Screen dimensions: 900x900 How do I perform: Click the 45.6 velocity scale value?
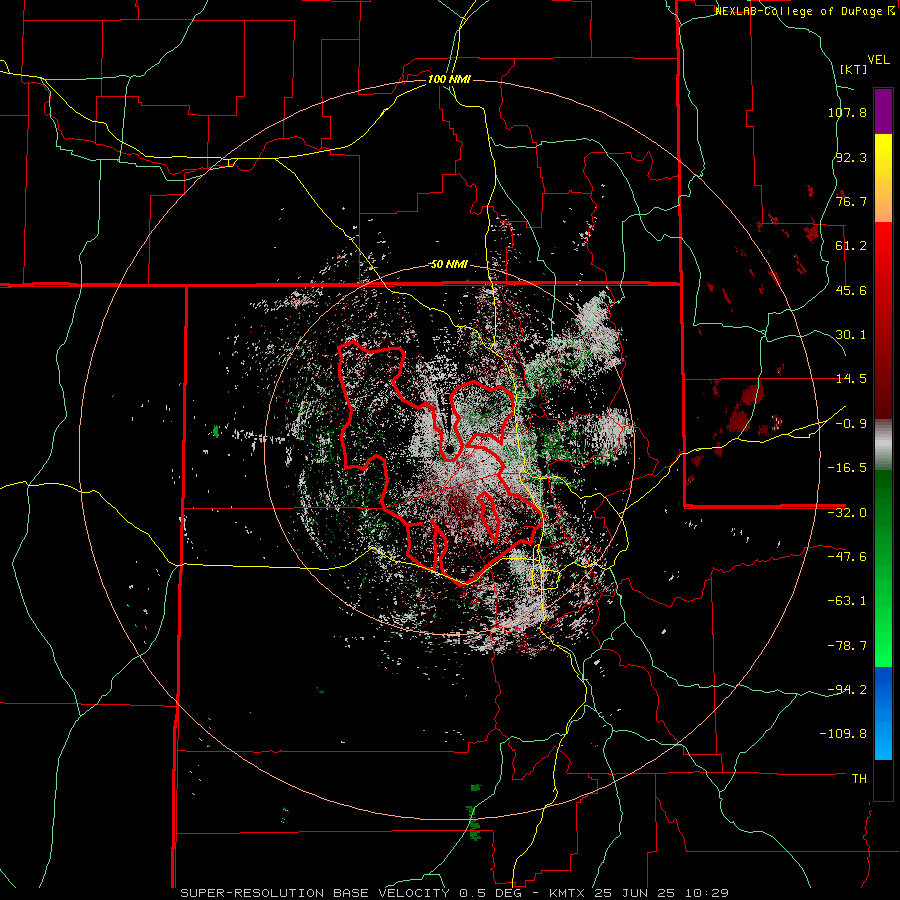[x=851, y=290]
